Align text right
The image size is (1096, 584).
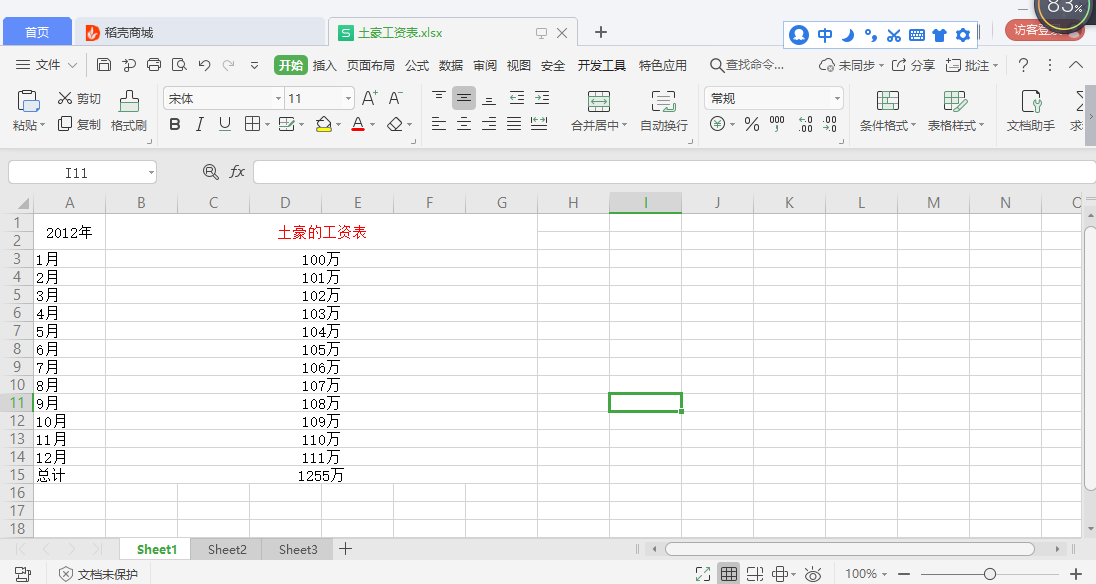(489, 124)
